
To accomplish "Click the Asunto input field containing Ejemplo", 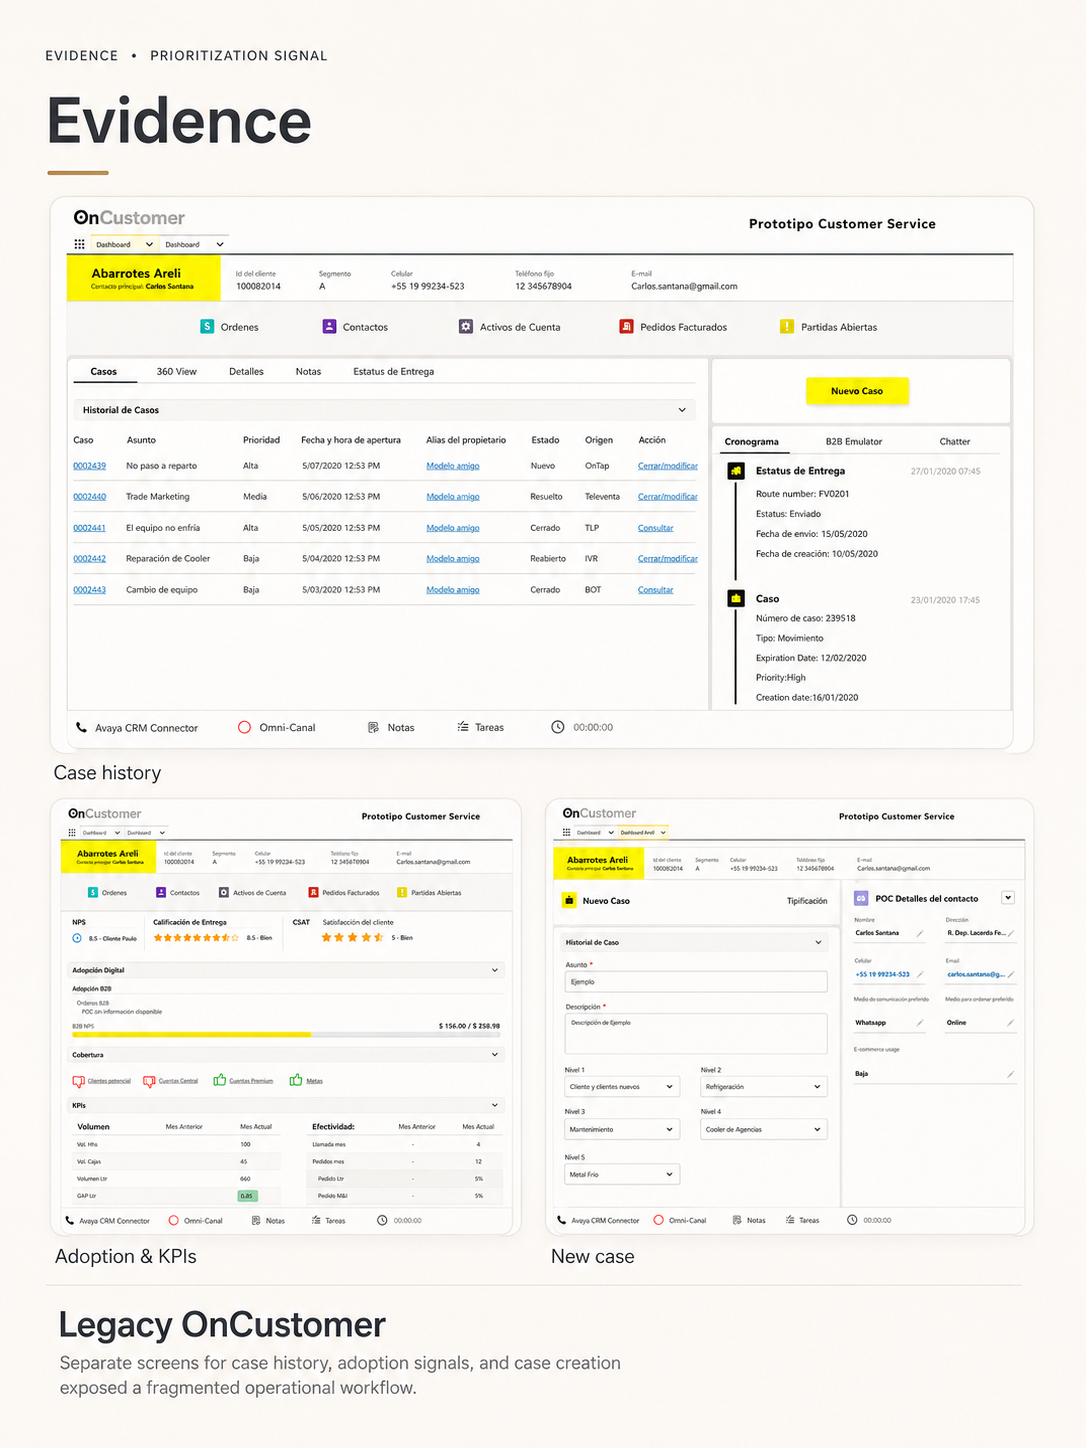I will point(696,982).
